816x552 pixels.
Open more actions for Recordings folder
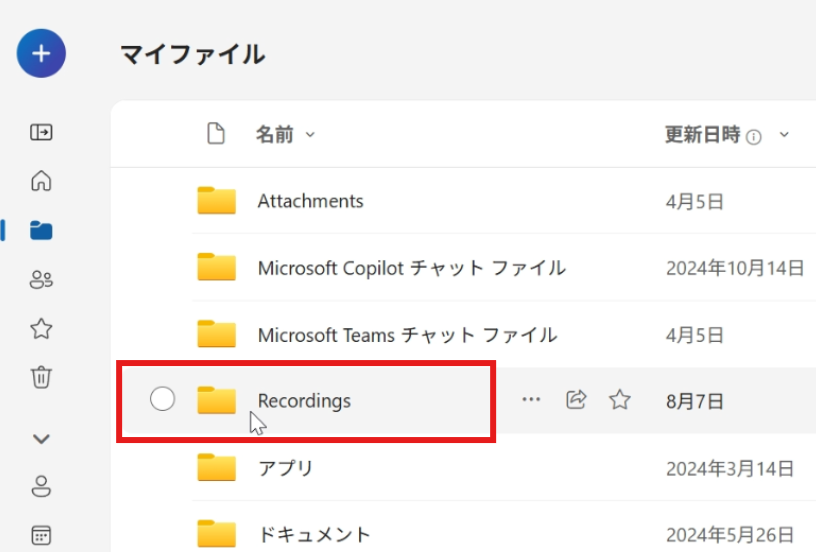pos(531,400)
